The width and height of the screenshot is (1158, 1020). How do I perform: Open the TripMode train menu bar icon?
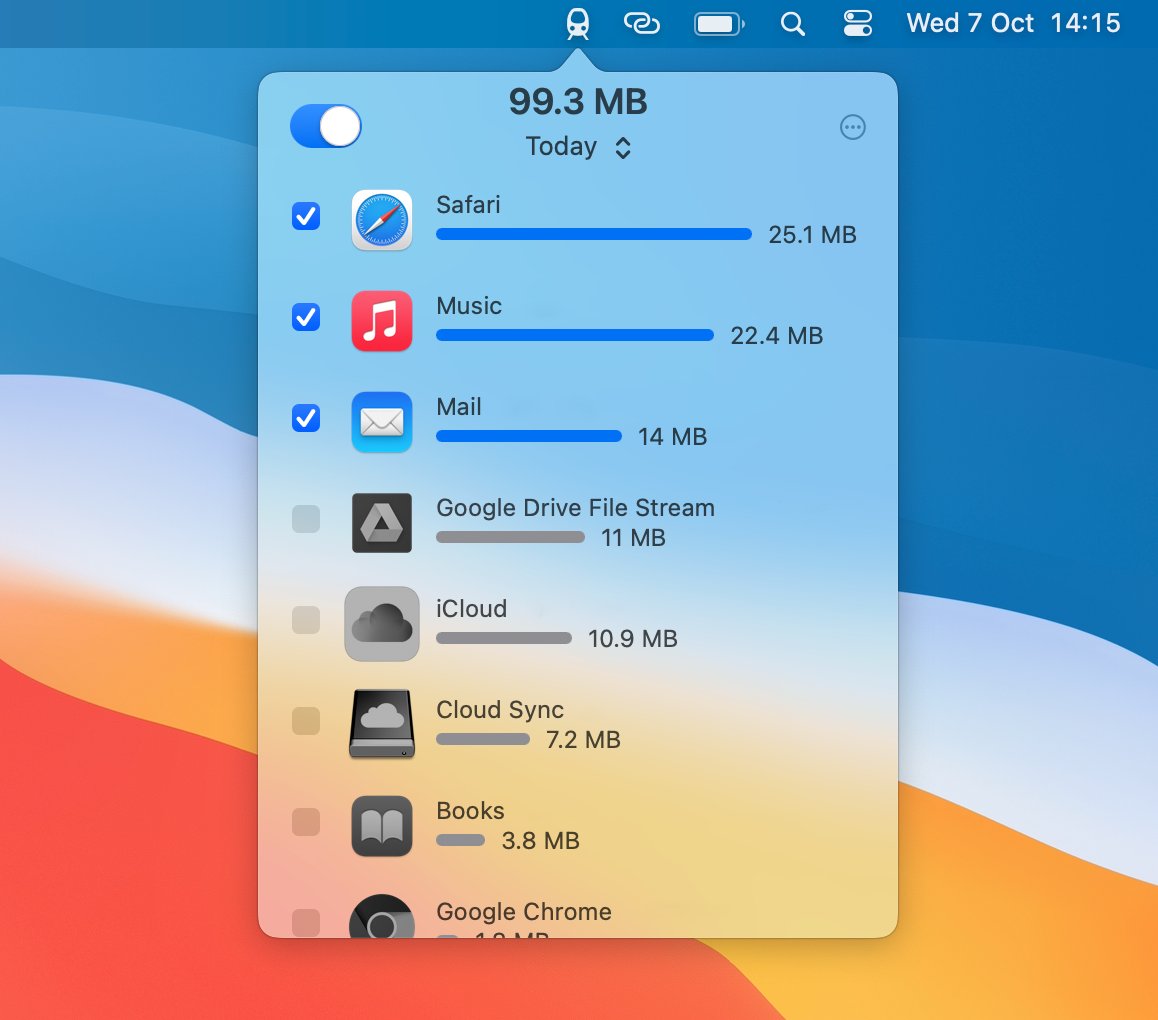(578, 24)
